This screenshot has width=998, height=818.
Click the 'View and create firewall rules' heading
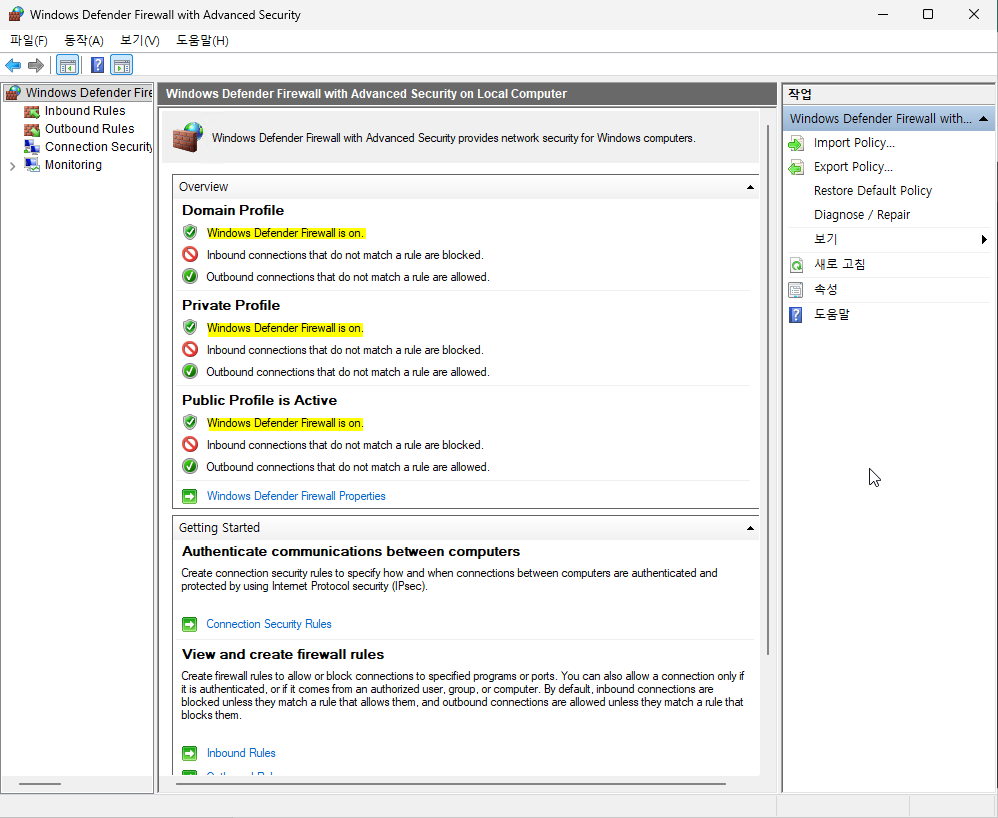tap(283, 654)
